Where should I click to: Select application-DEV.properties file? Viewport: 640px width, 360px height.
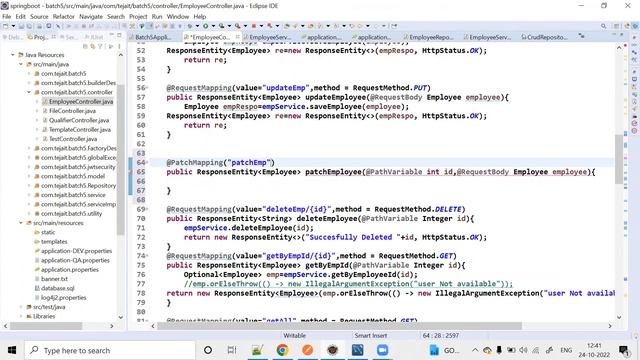coord(76,251)
